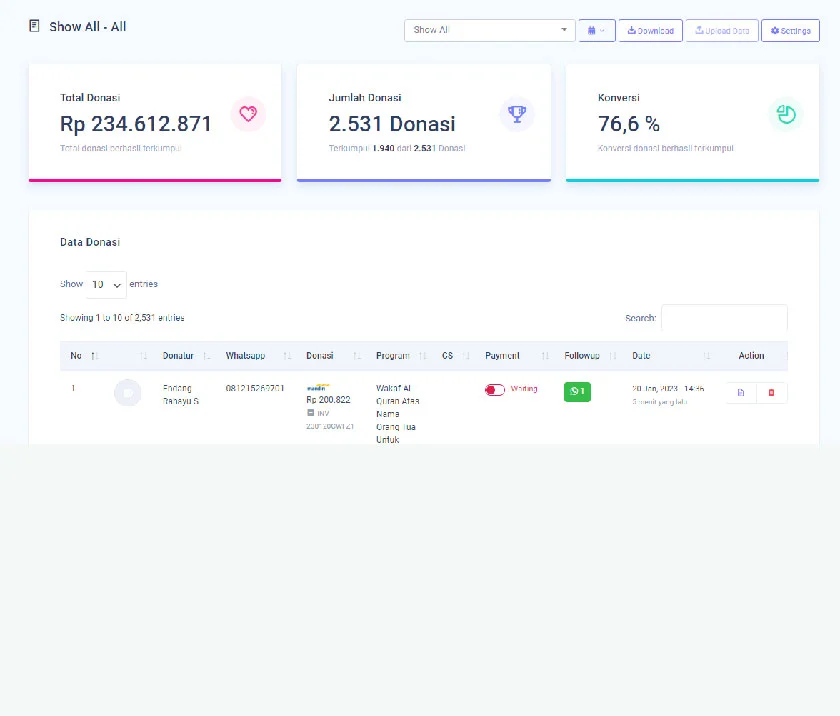840x716 pixels.
Task: Open the Show All filter dropdown
Action: 489,30
